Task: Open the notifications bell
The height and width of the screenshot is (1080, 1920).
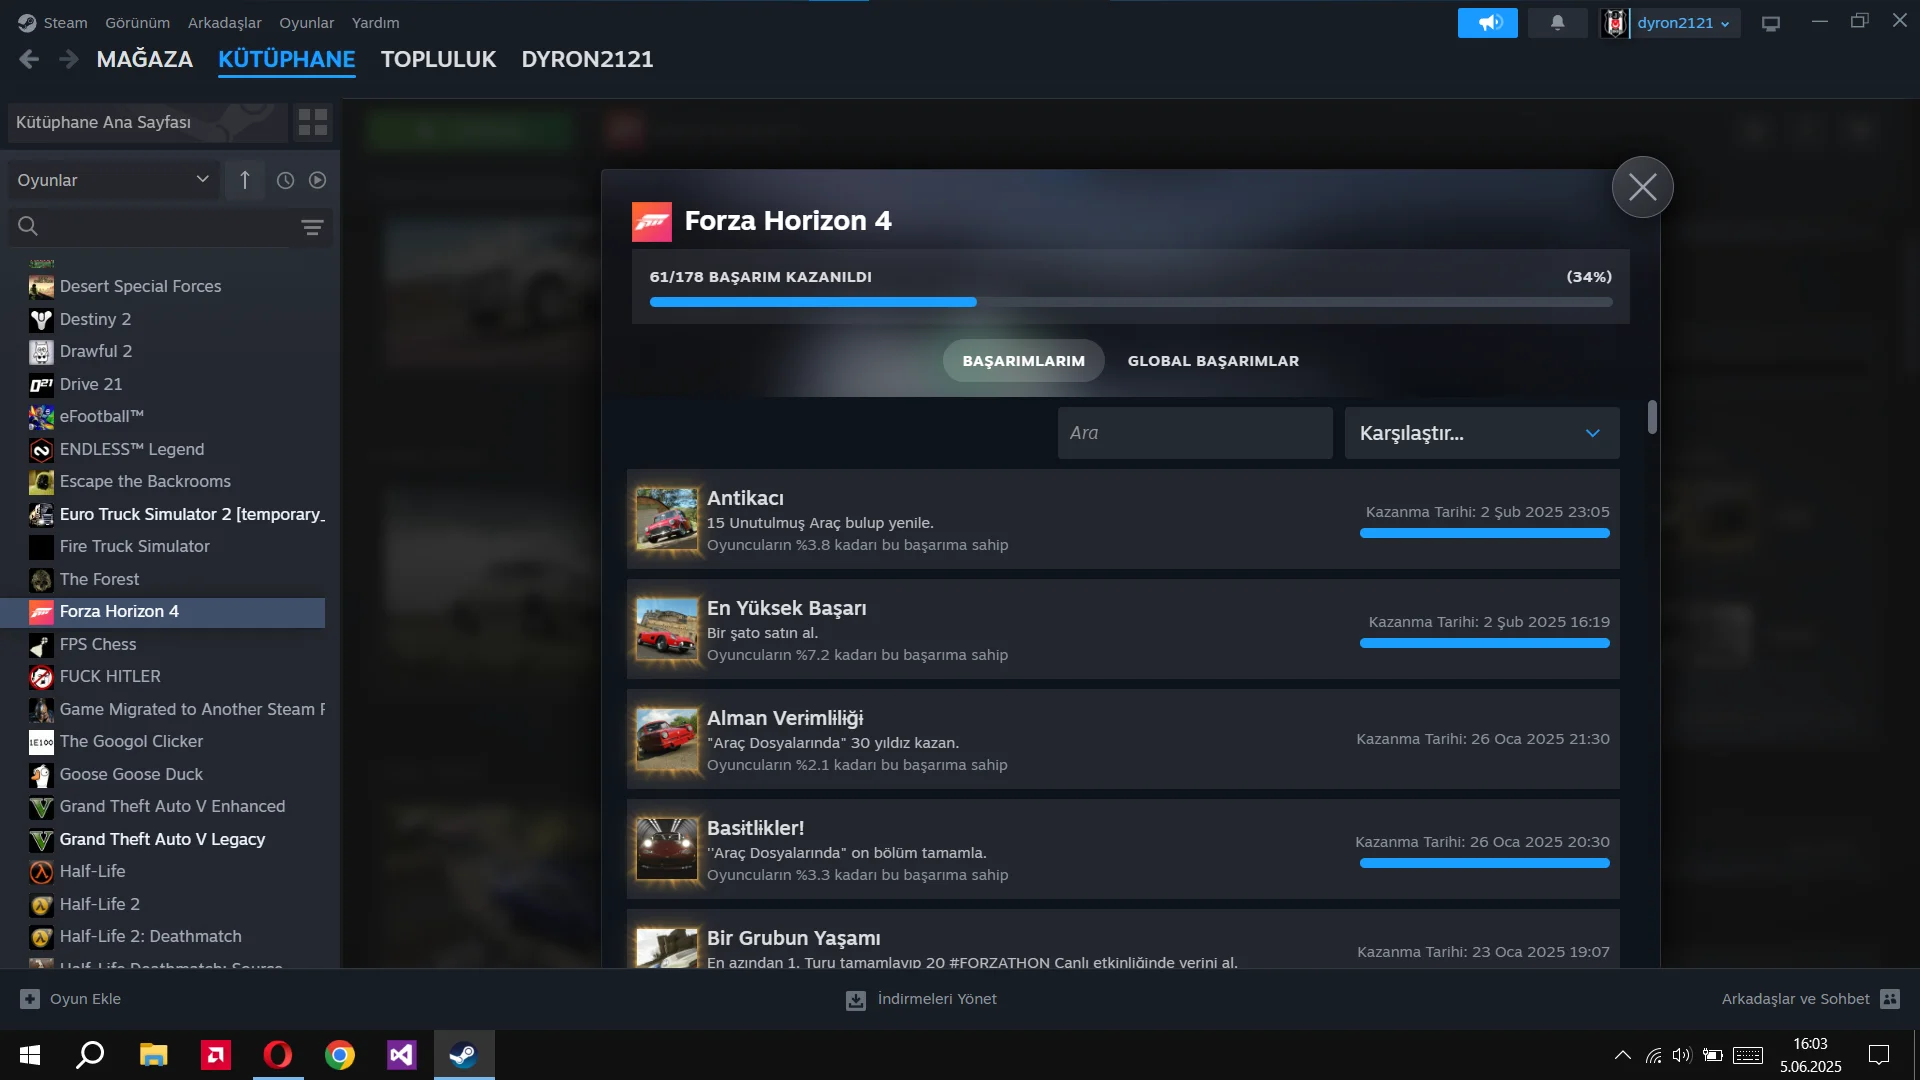Action: tap(1557, 23)
